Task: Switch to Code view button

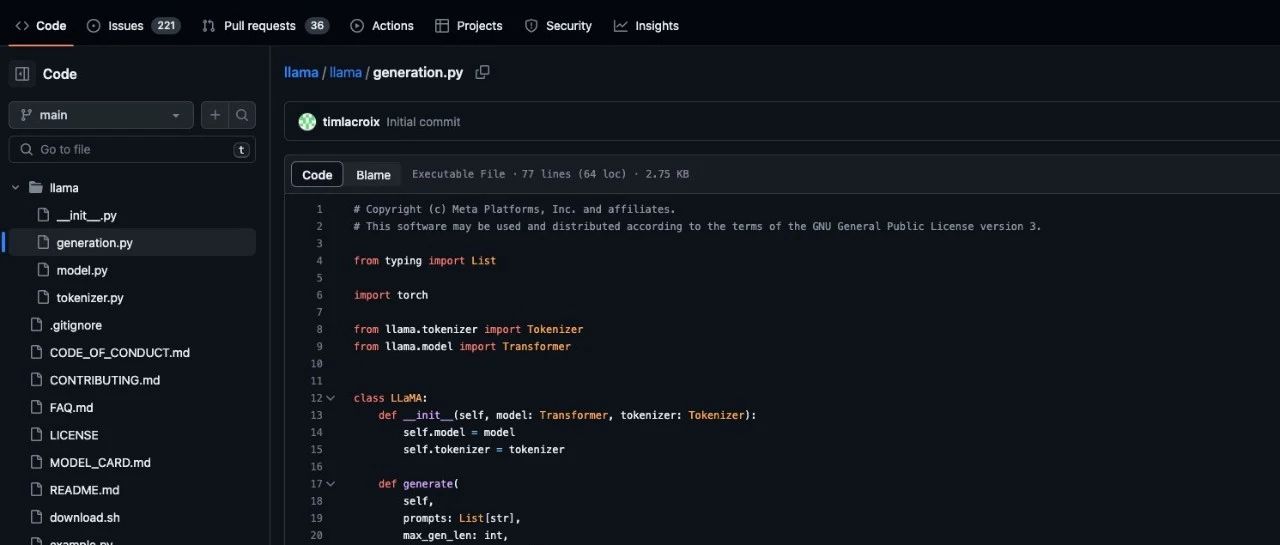Action: click(317, 174)
